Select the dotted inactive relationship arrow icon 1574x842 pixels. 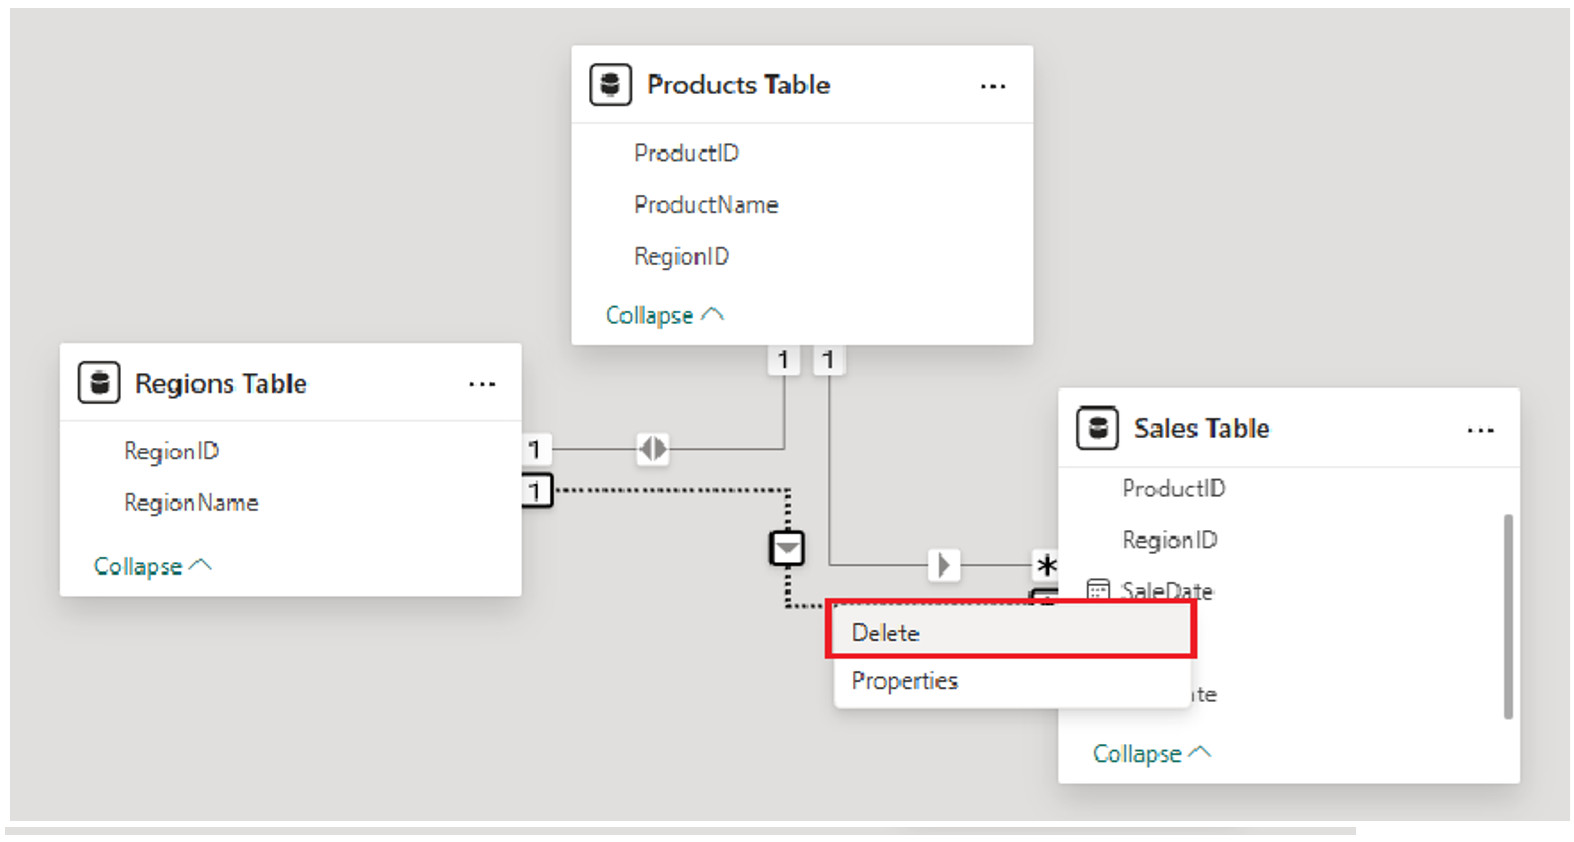point(787,548)
